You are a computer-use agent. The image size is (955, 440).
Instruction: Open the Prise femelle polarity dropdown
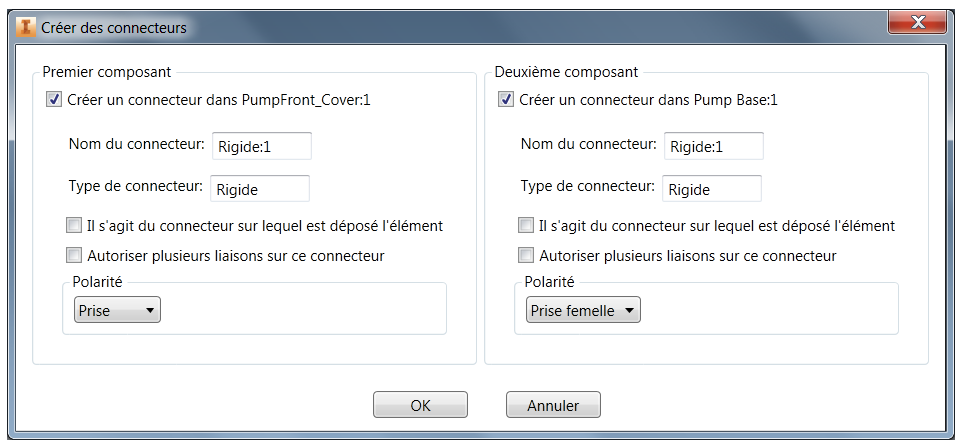click(x=583, y=311)
